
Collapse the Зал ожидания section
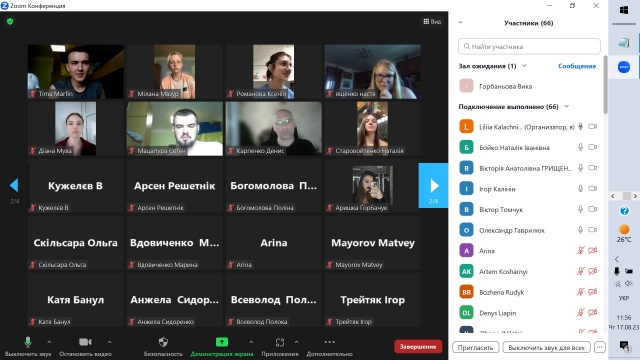click(524, 66)
